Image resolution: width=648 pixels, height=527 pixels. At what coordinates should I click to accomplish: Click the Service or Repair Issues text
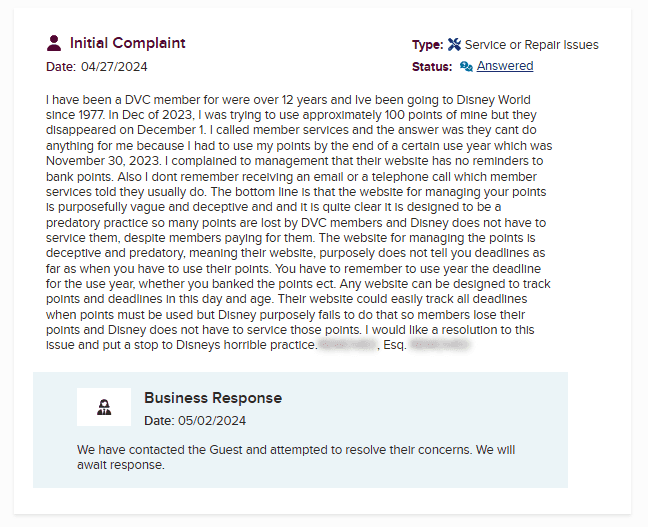(532, 44)
